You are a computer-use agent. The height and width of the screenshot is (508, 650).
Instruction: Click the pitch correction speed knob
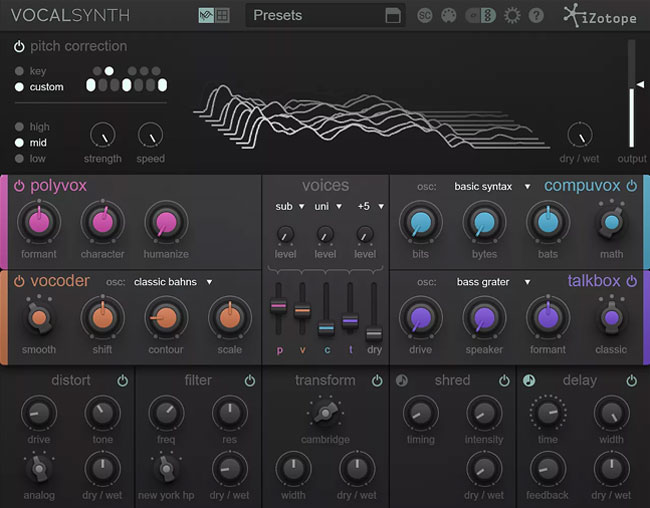[150, 135]
